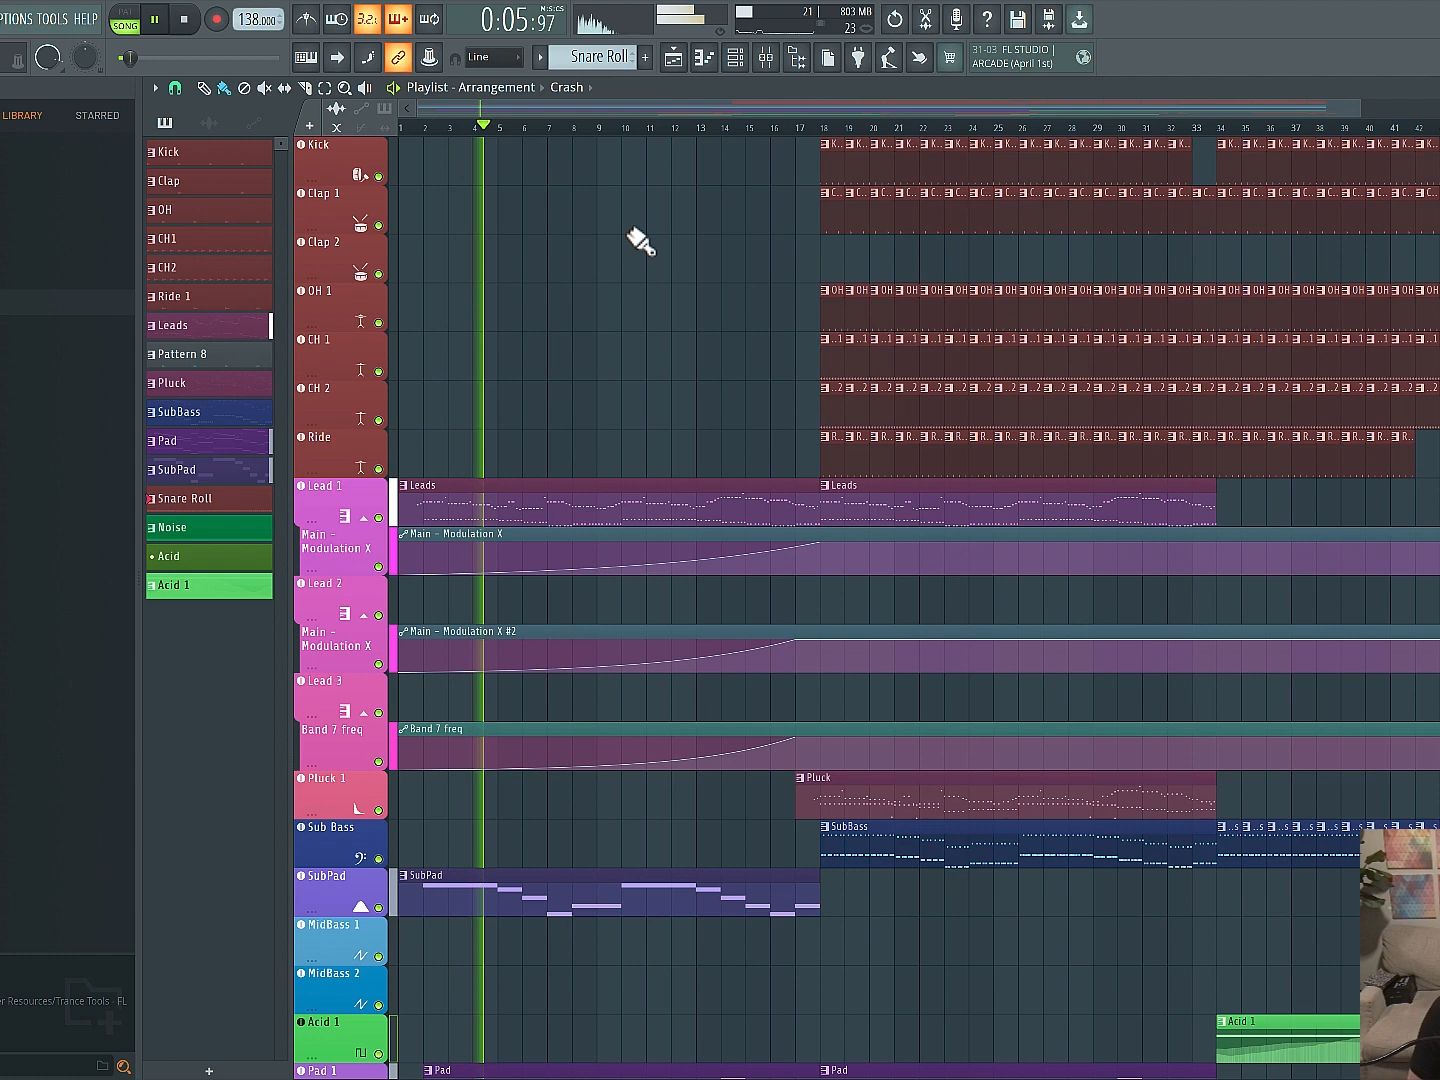Click the tempo 138.000 field
1440x1080 pixels.
[x=258, y=19]
